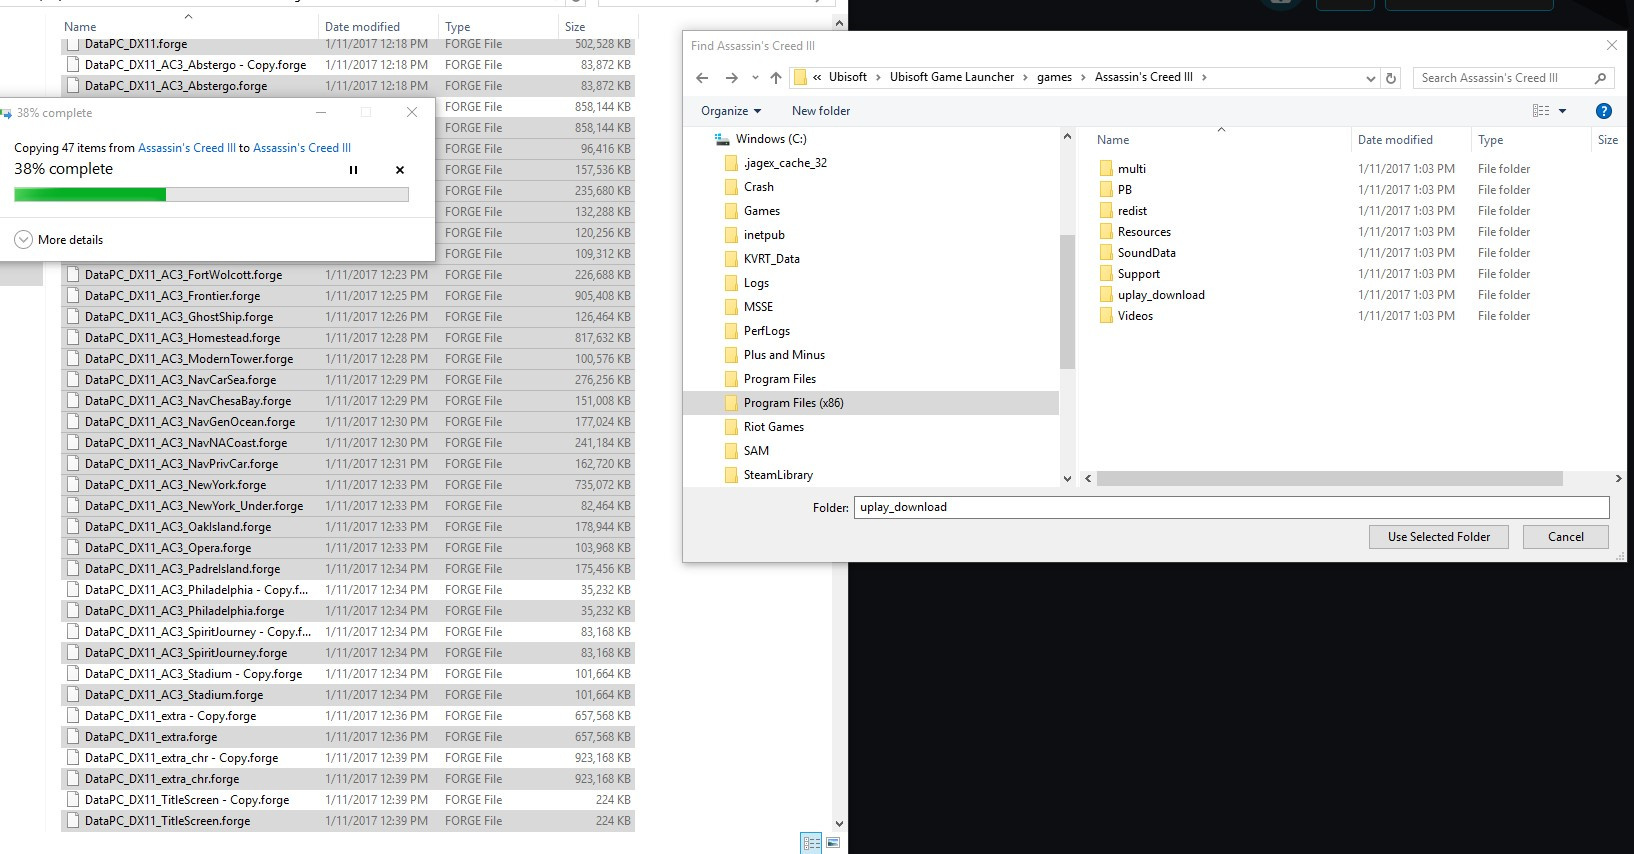Viewport: 1634px width, 854px height.
Task: Click the Folder name text field
Action: click(x=1231, y=507)
